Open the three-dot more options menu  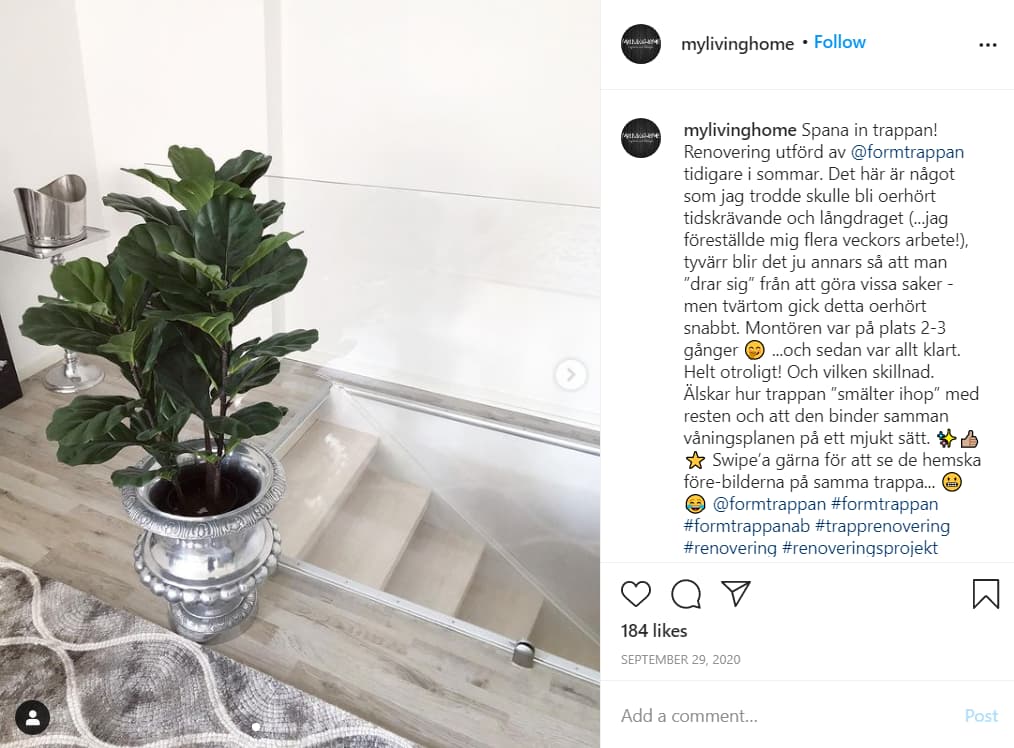(987, 45)
